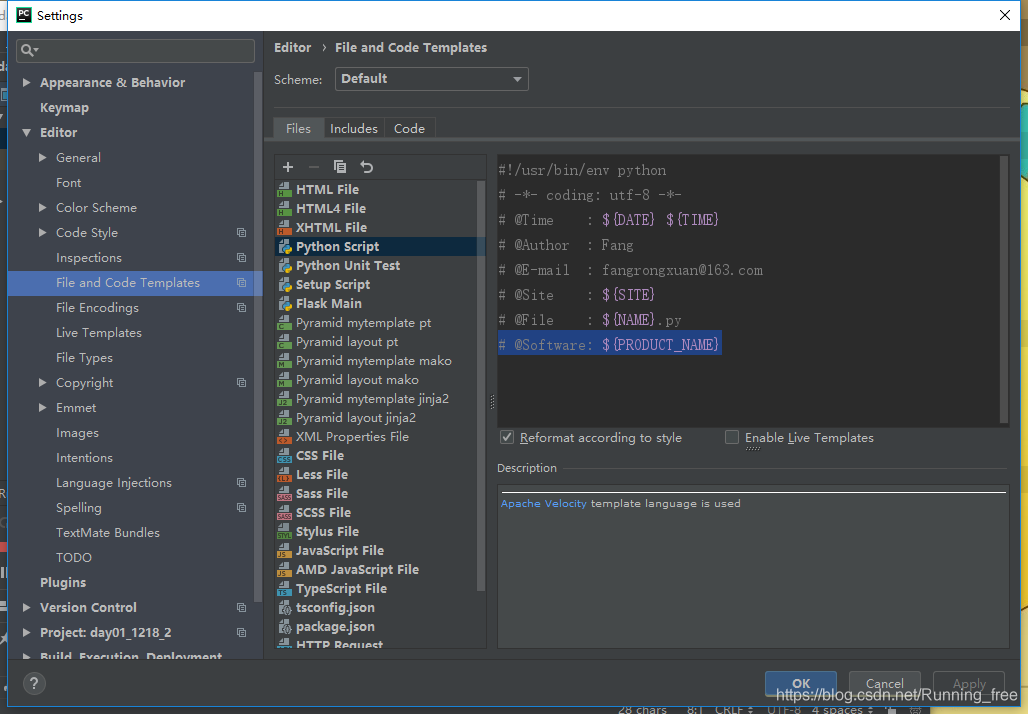This screenshot has width=1028, height=714.
Task: Click the tsconfig.json file icon
Action: 285,608
